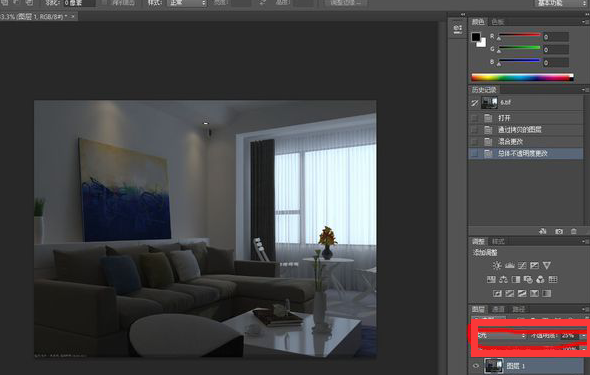Add a Vibrance adjustment (triangle icon)
This screenshot has height=375, width=590.
pyautogui.click(x=547, y=266)
